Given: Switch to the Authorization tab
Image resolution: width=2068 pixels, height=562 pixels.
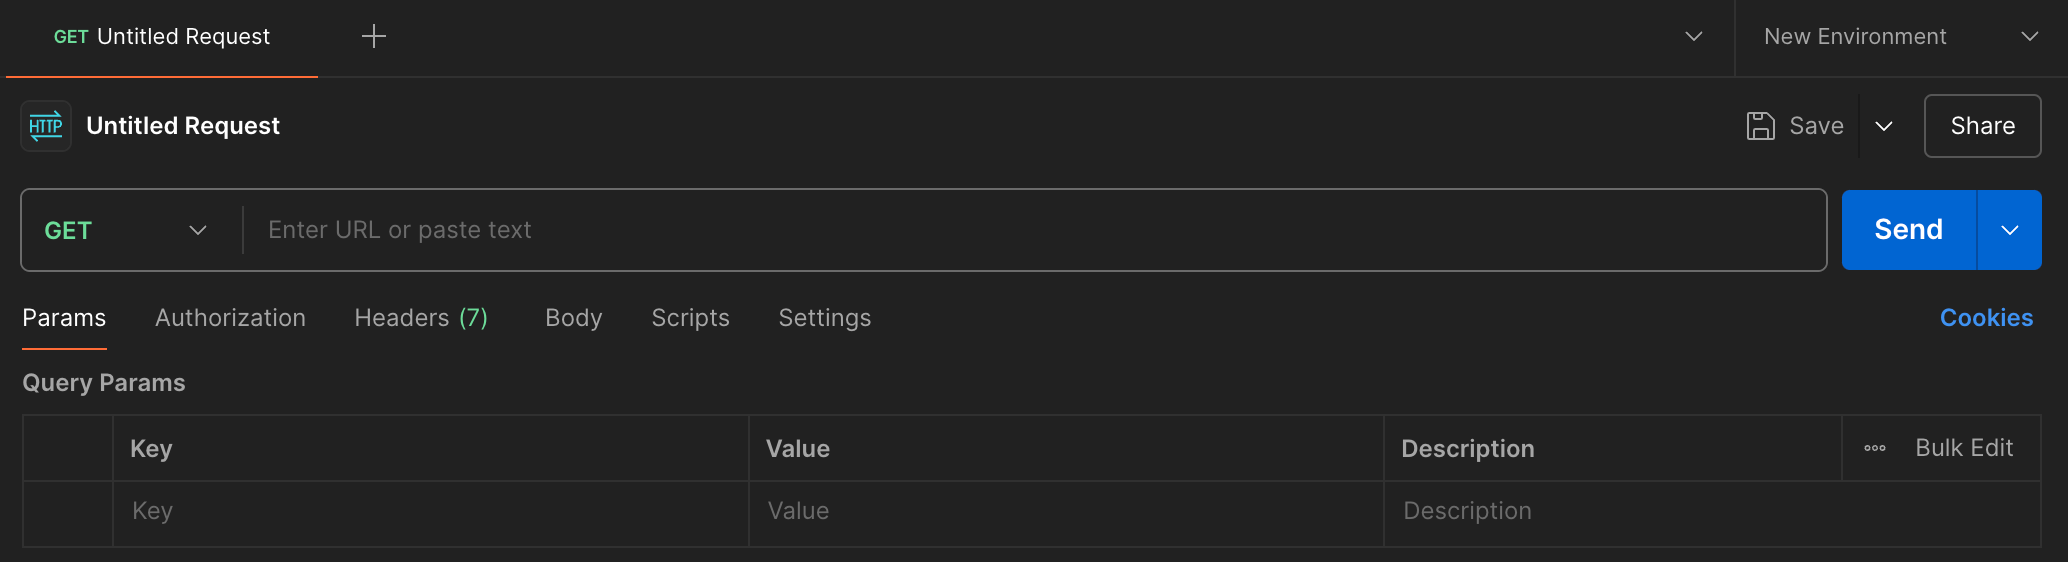Looking at the screenshot, I should point(230,318).
